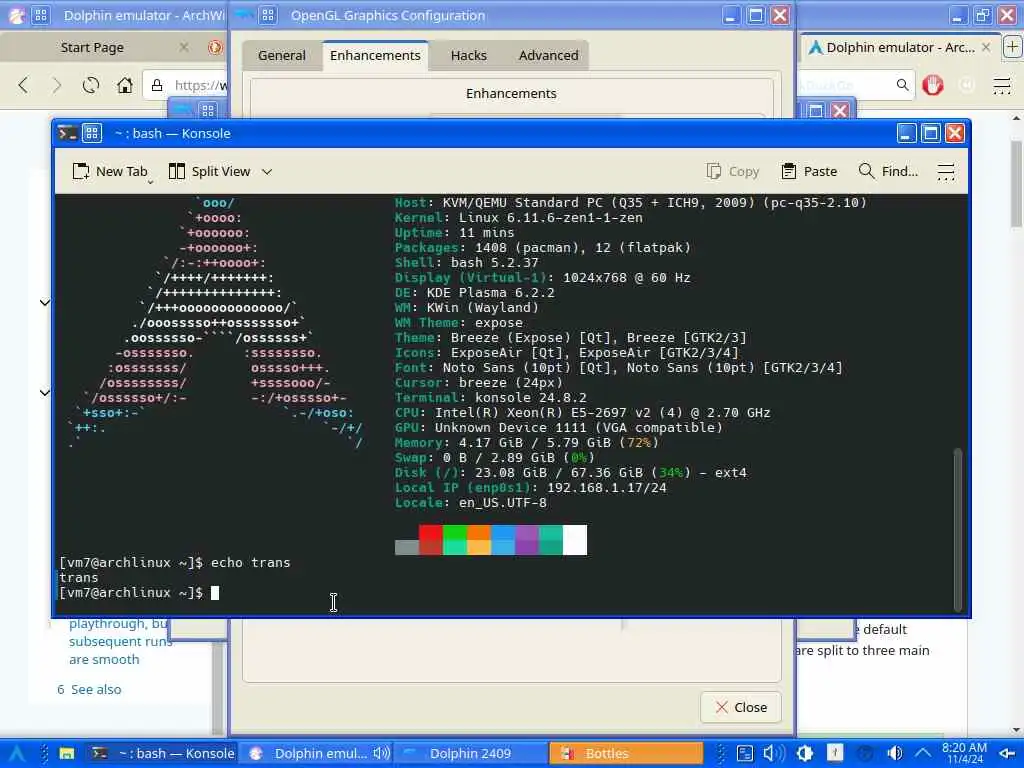This screenshot has height=768, width=1024.
Task: Close the OpenGL Graphics Configuration dialog
Action: [741, 707]
